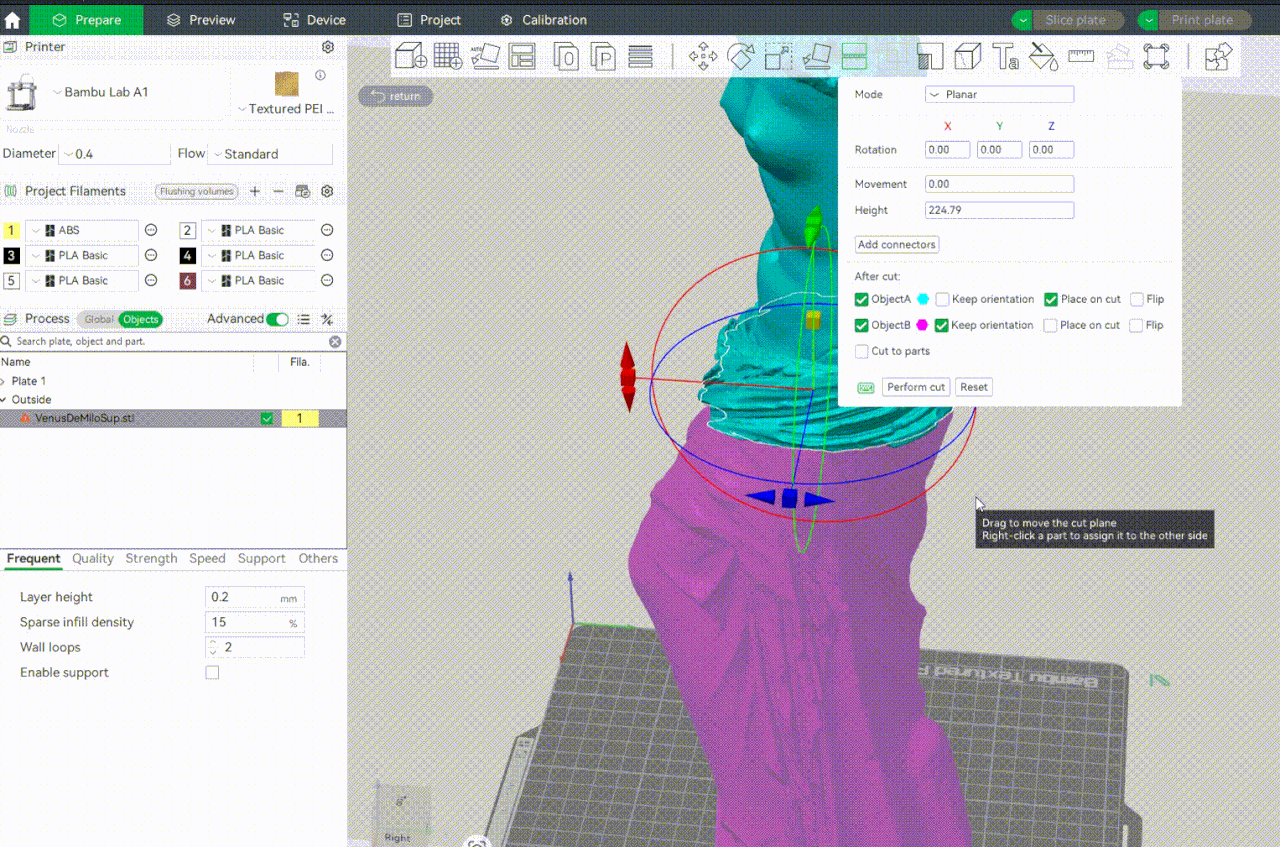The height and width of the screenshot is (847, 1280).
Task: Expand the Plate 1 tree item
Action: (5, 381)
